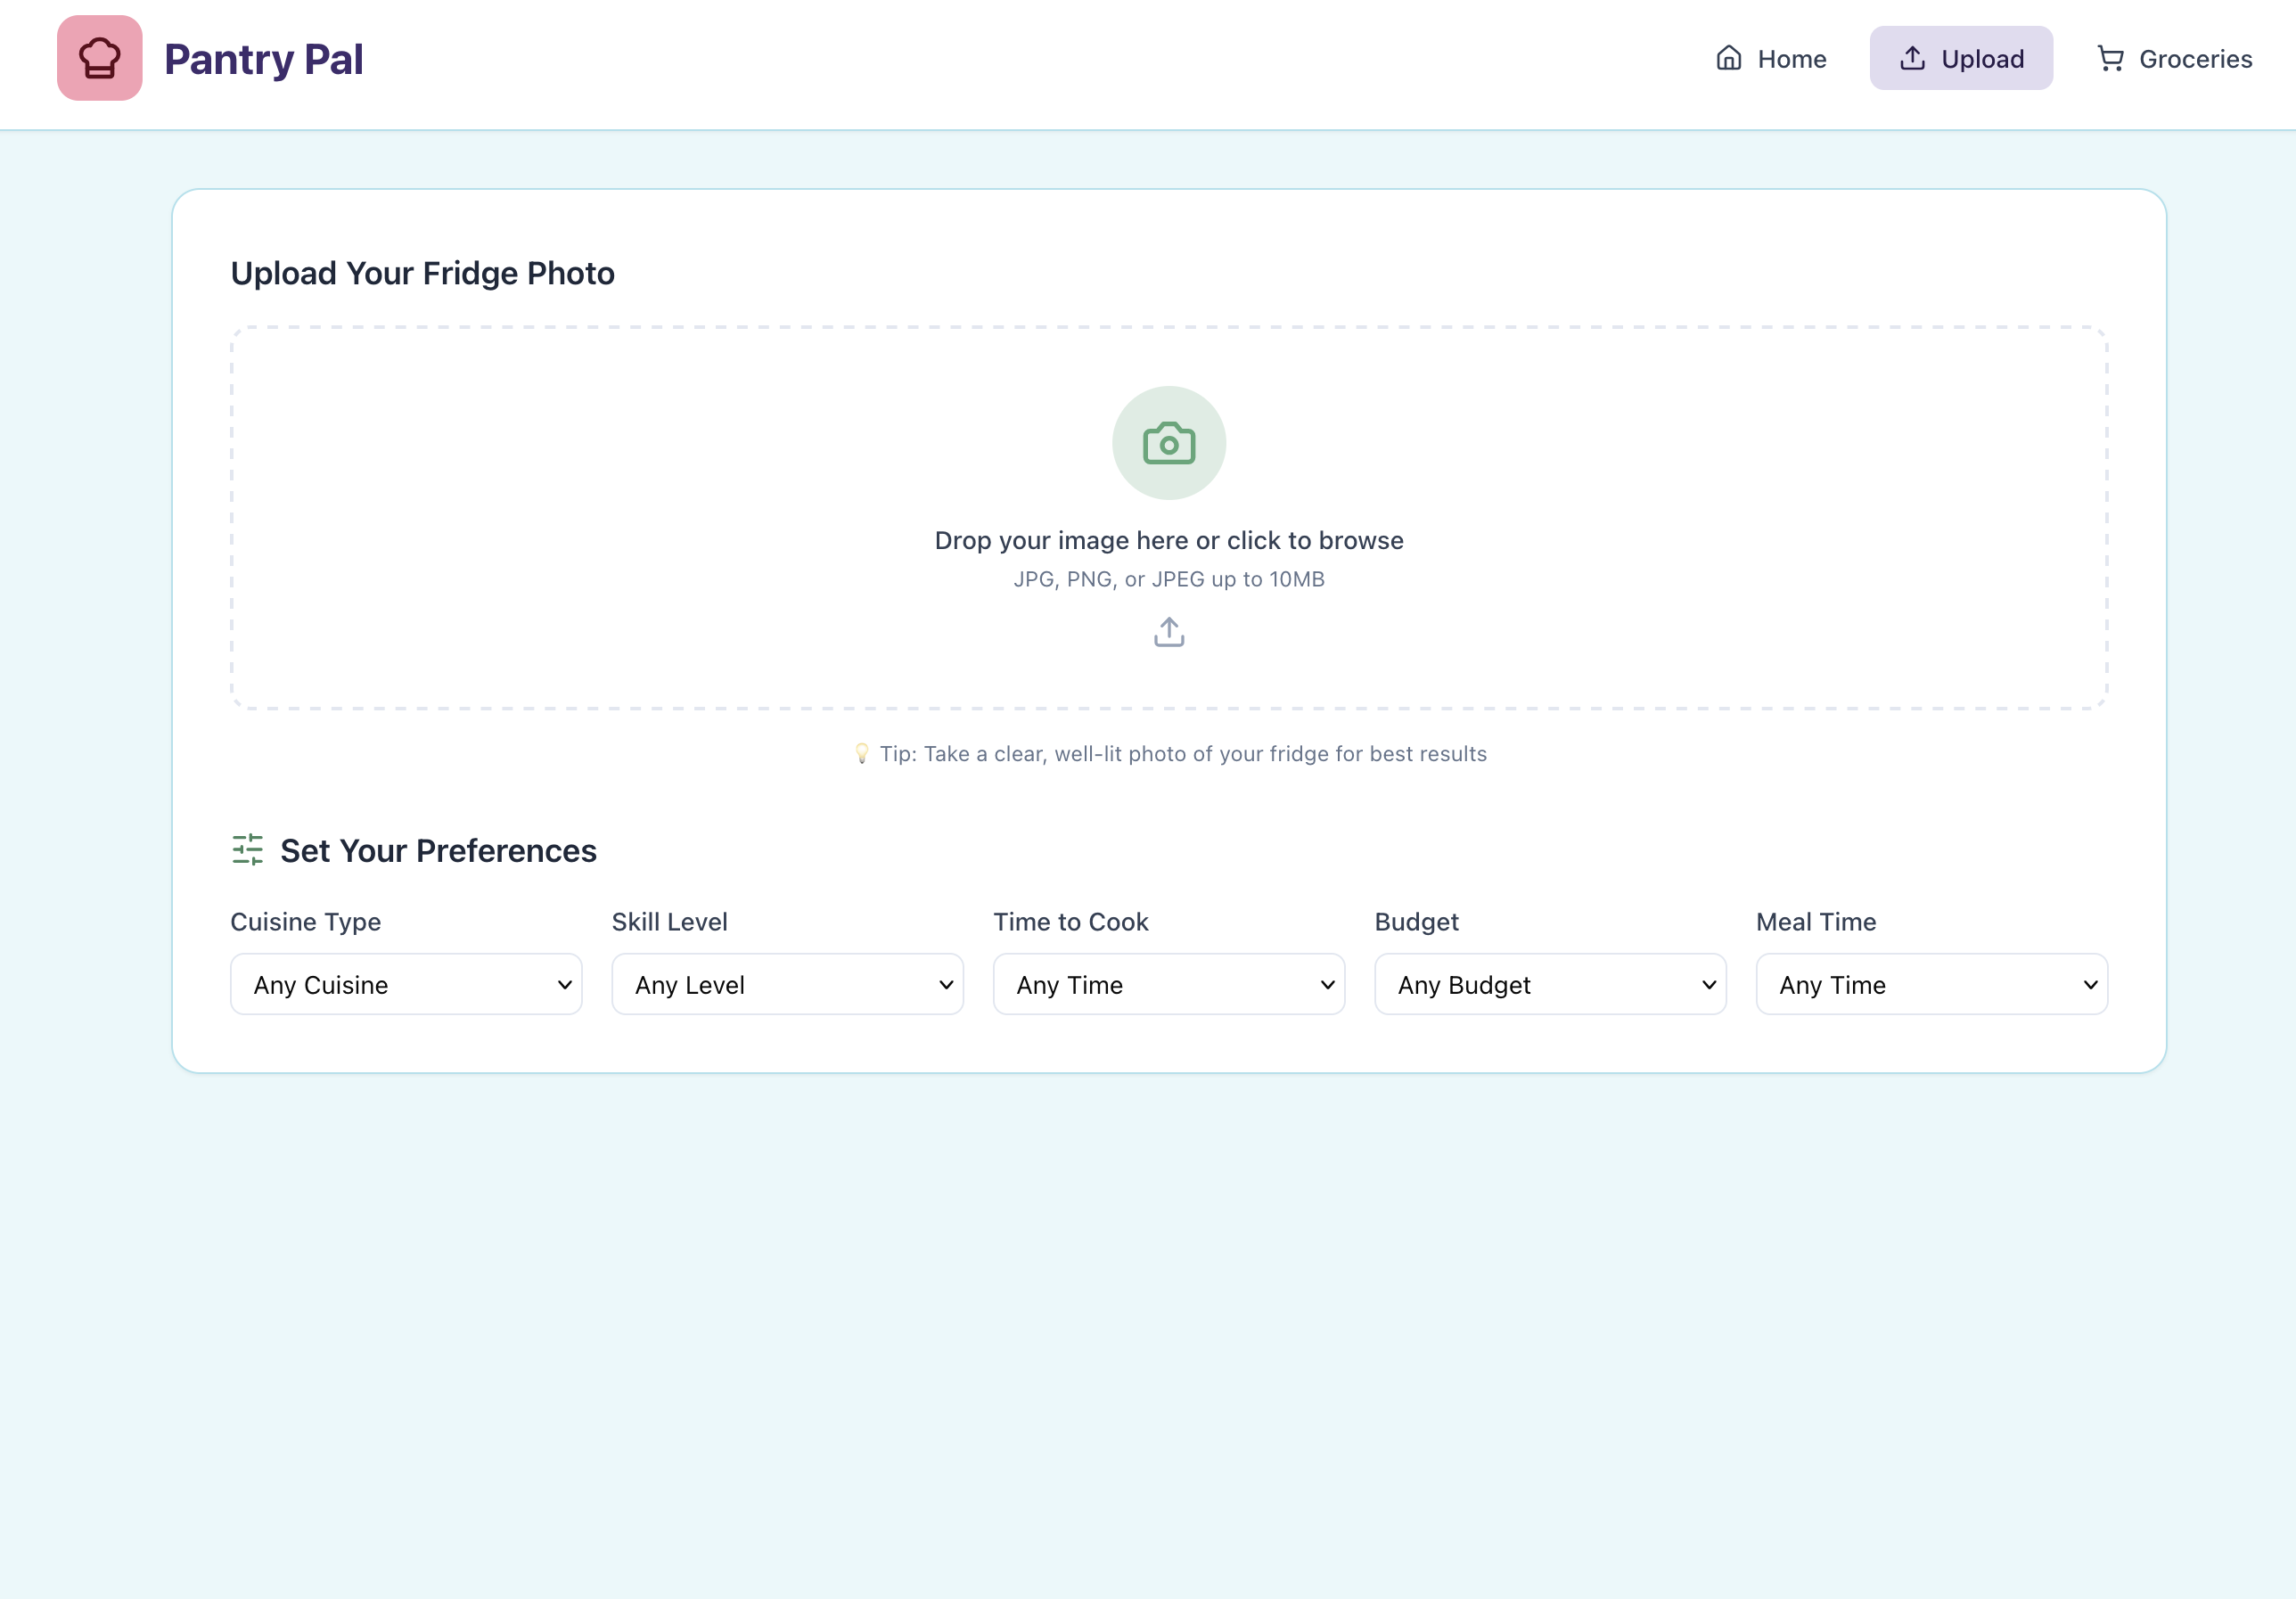Click the lightbulb tip icon

[861, 754]
